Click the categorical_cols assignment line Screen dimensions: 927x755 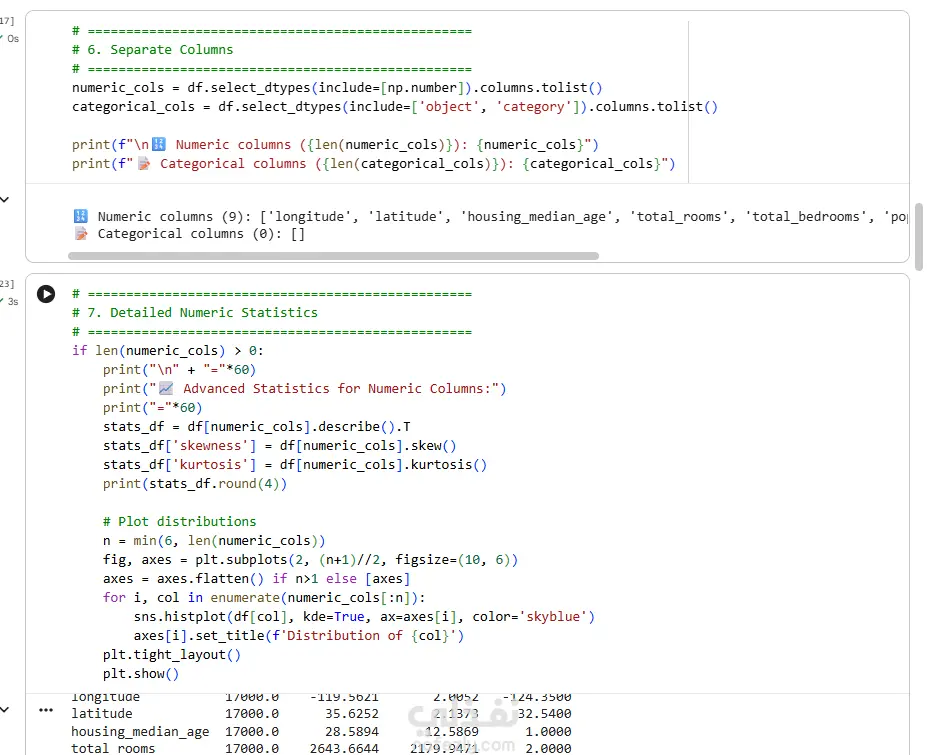point(395,106)
